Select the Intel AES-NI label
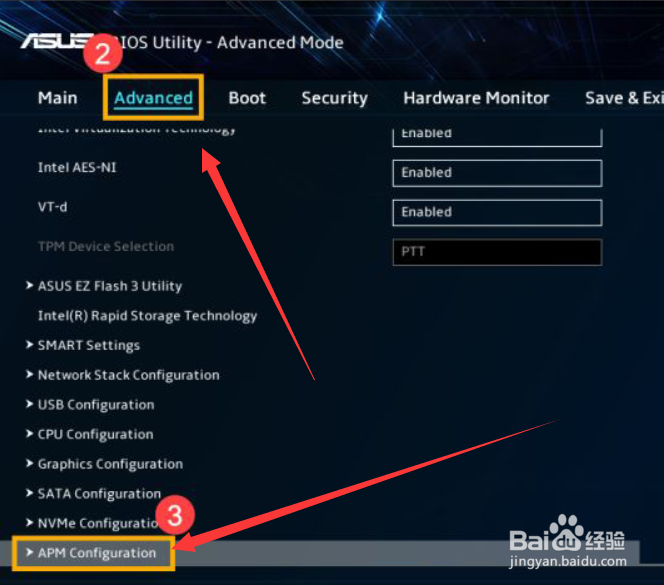The width and height of the screenshot is (664, 585). 77,168
